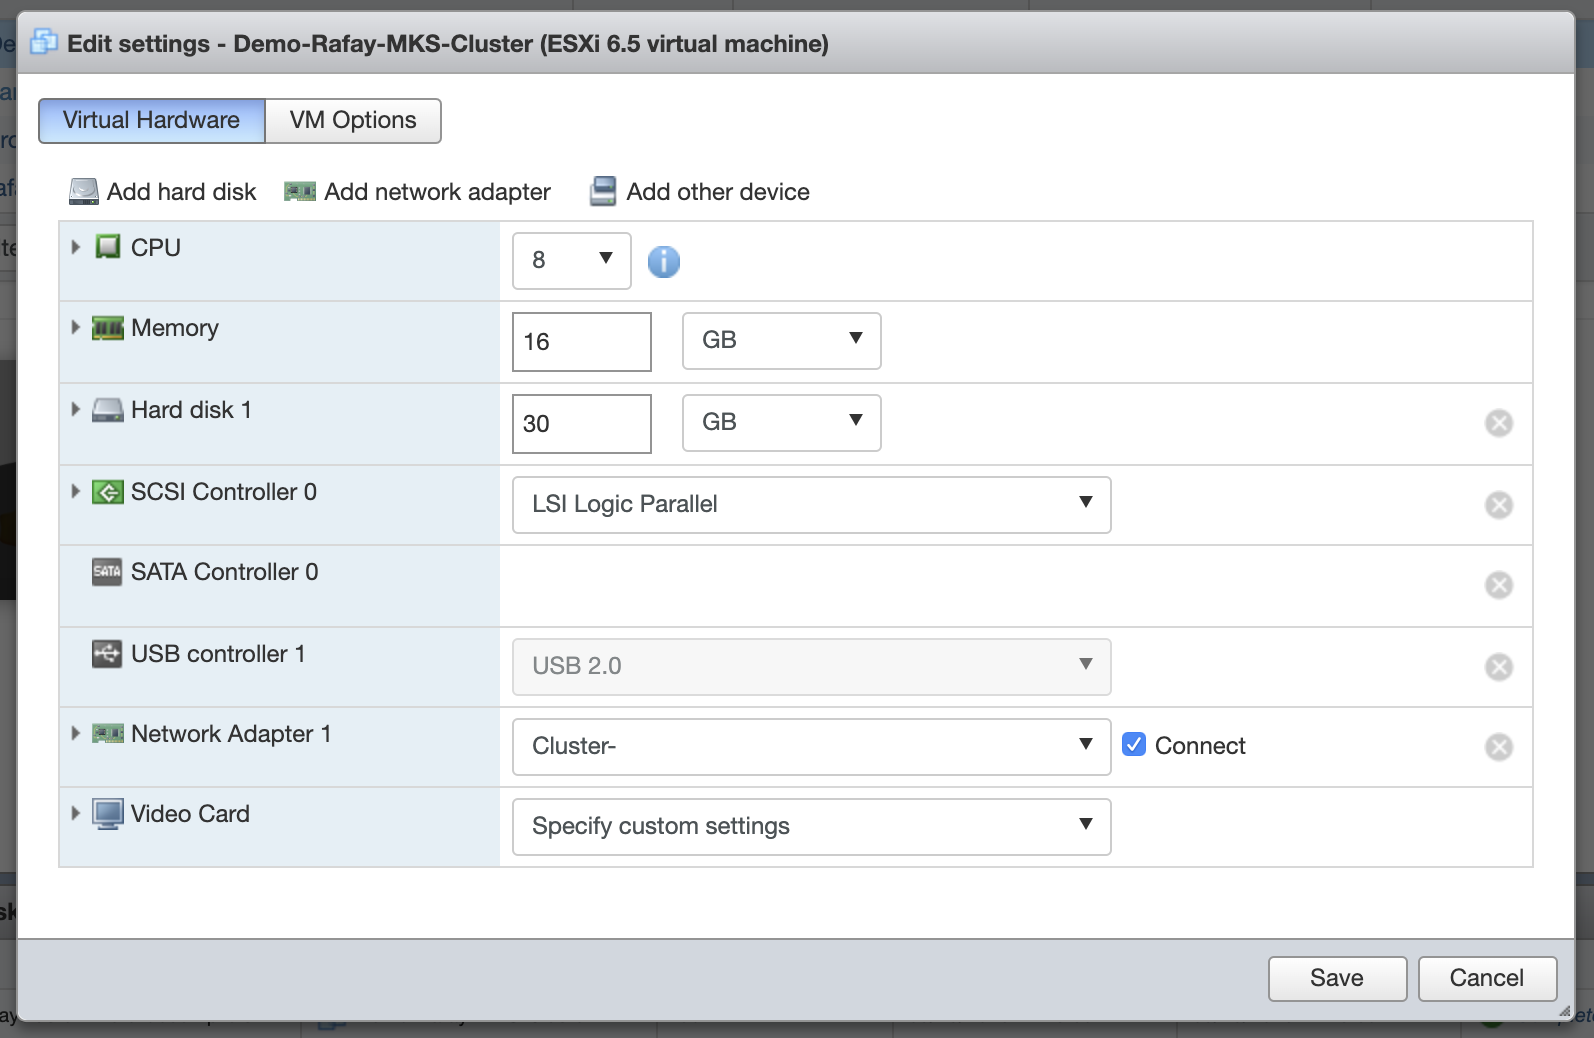Screen dimensions: 1594x1038
Task: Remove Hard disk 1 with its X icon
Action: point(1499,423)
